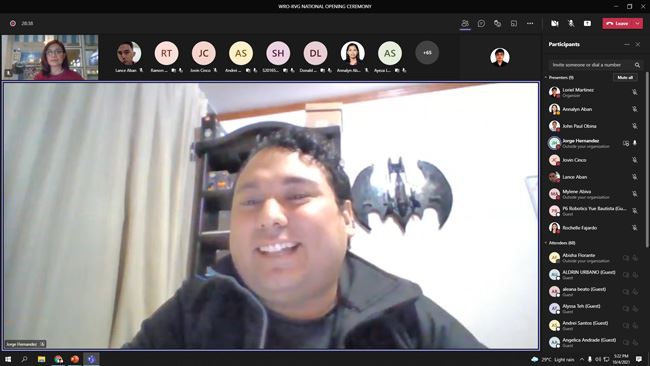Open File Explorer from the taskbar
Screen dimensions: 650x366
point(41,359)
